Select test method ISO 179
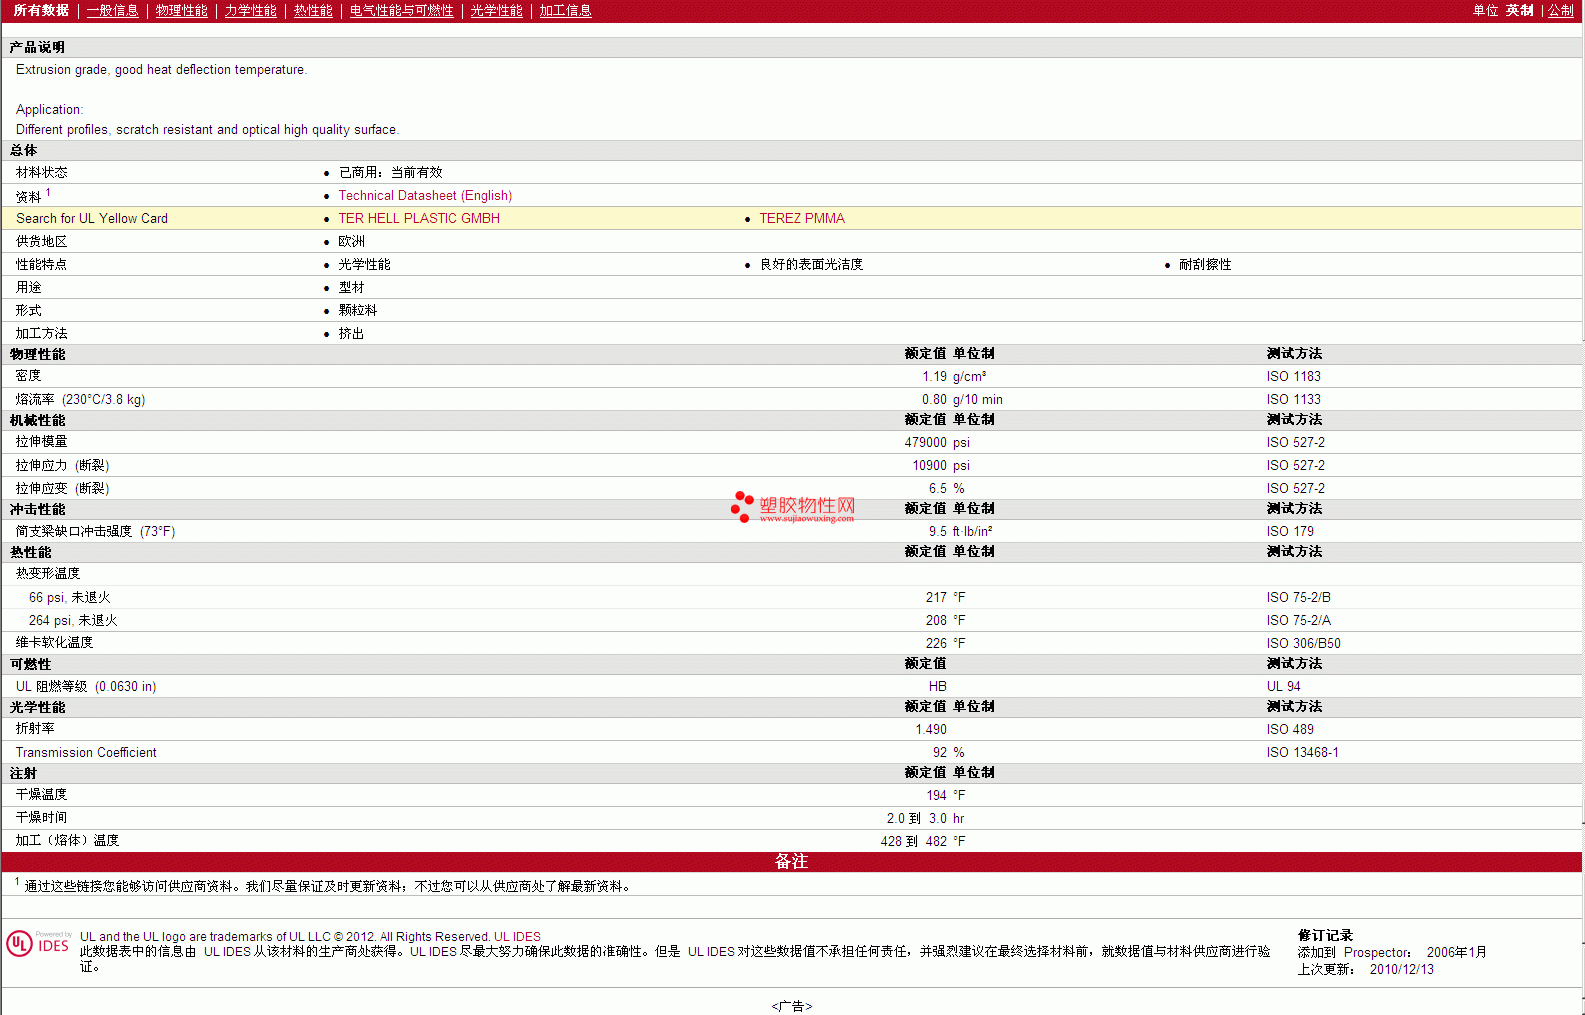 pos(1290,531)
